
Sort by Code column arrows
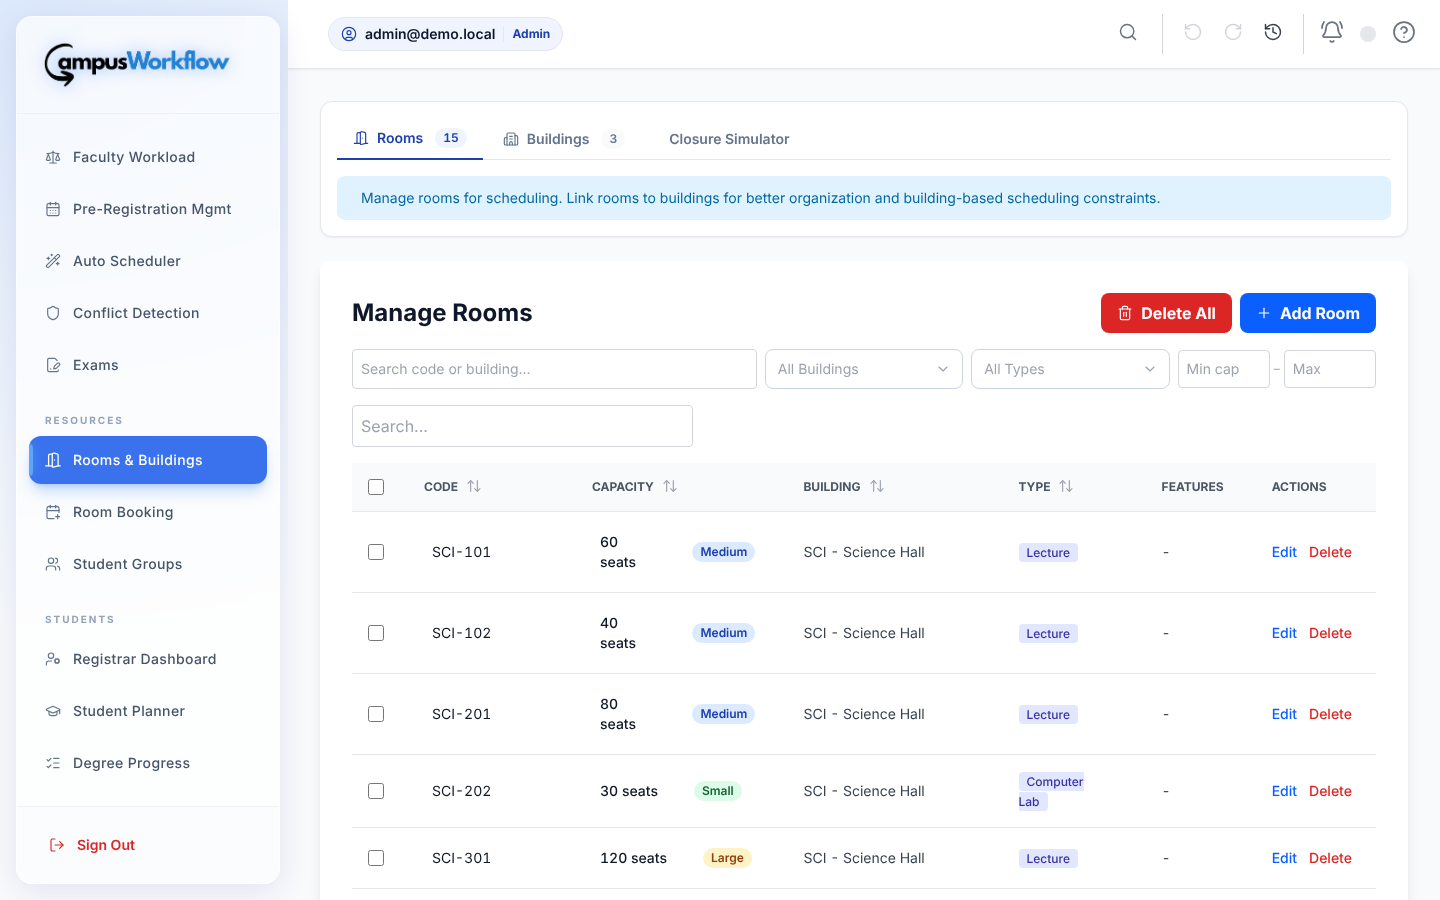pos(474,487)
